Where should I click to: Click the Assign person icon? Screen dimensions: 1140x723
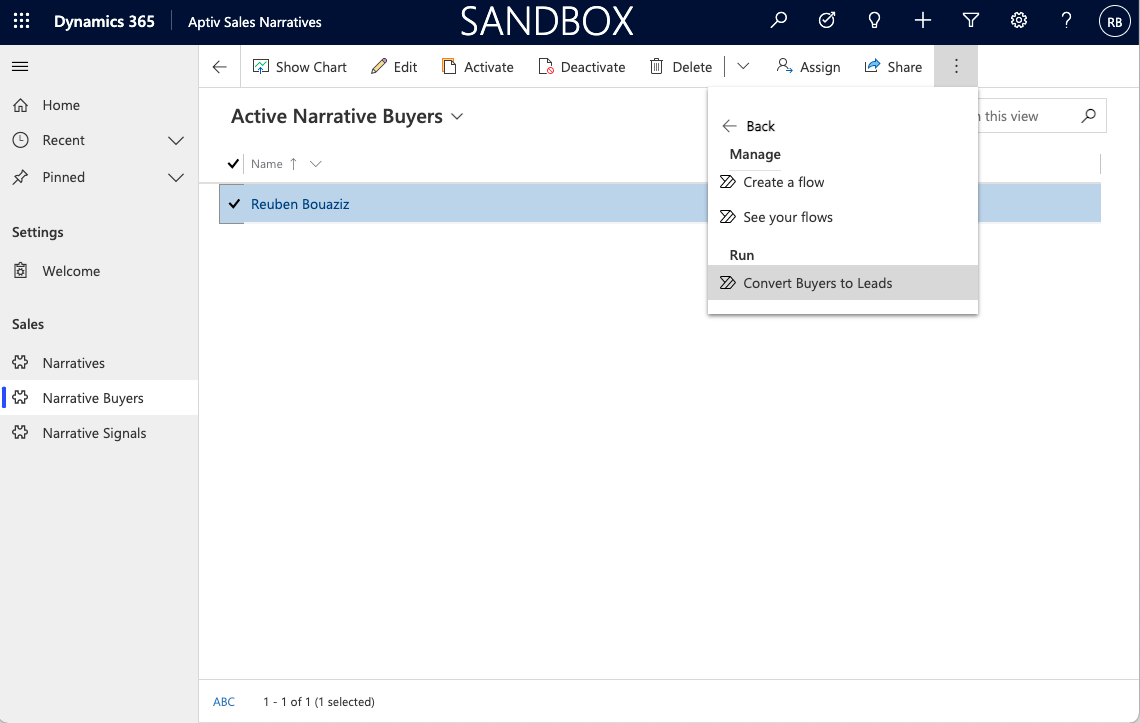click(x=784, y=66)
